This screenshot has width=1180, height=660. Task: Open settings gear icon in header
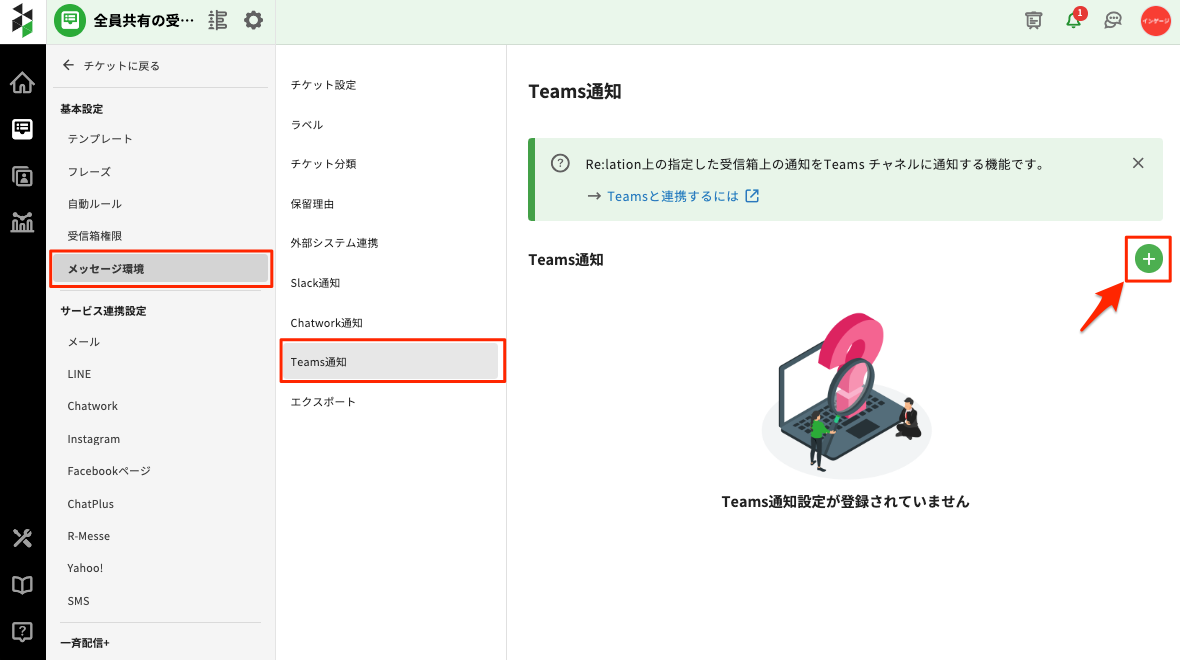254,20
